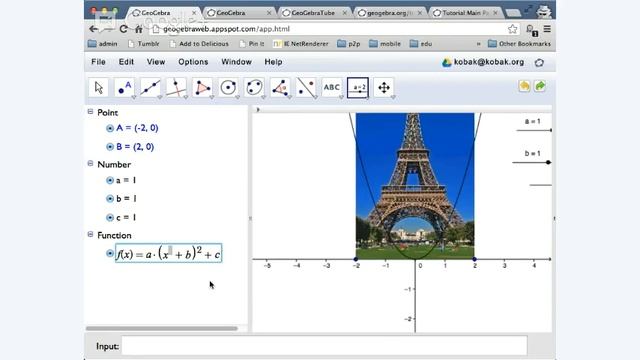Click the icon right of kobak@kobak.org
The height and width of the screenshot is (360, 640).
pos(539,62)
